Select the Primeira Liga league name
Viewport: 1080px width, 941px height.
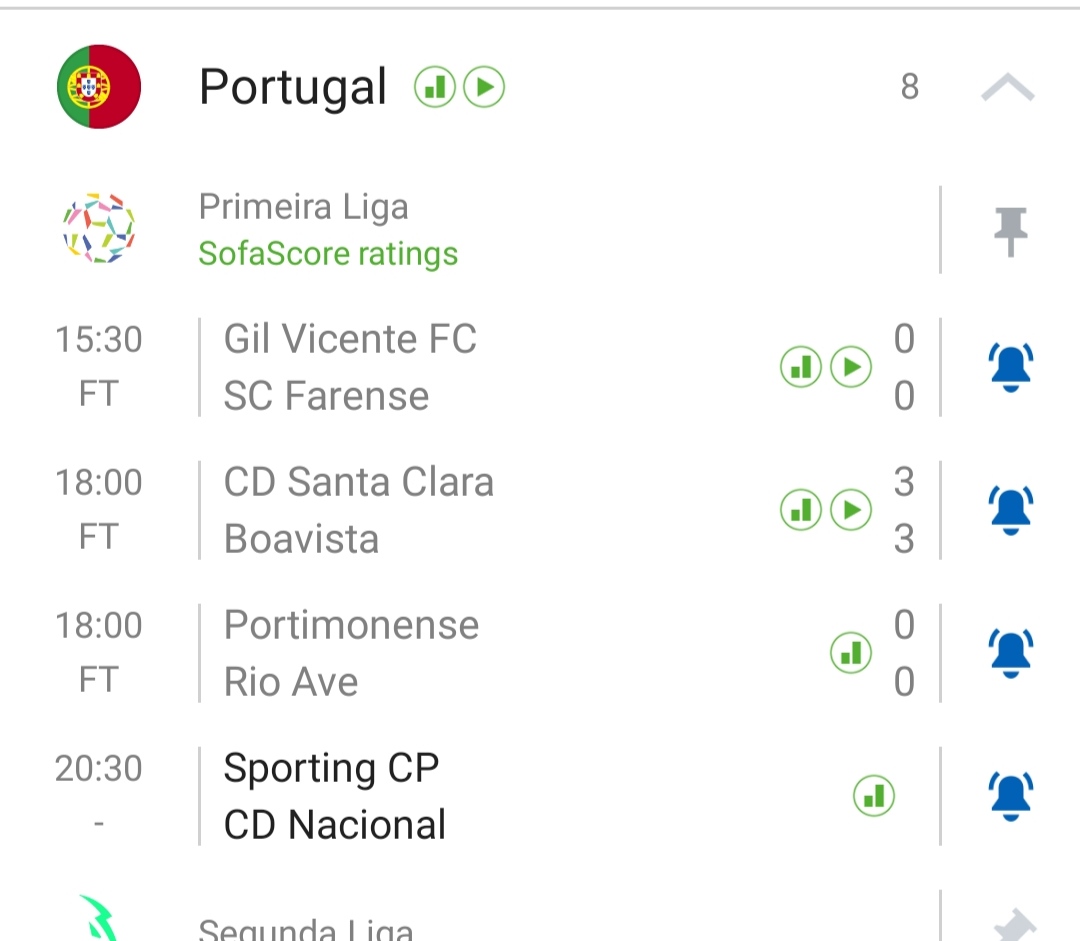pyautogui.click(x=303, y=207)
